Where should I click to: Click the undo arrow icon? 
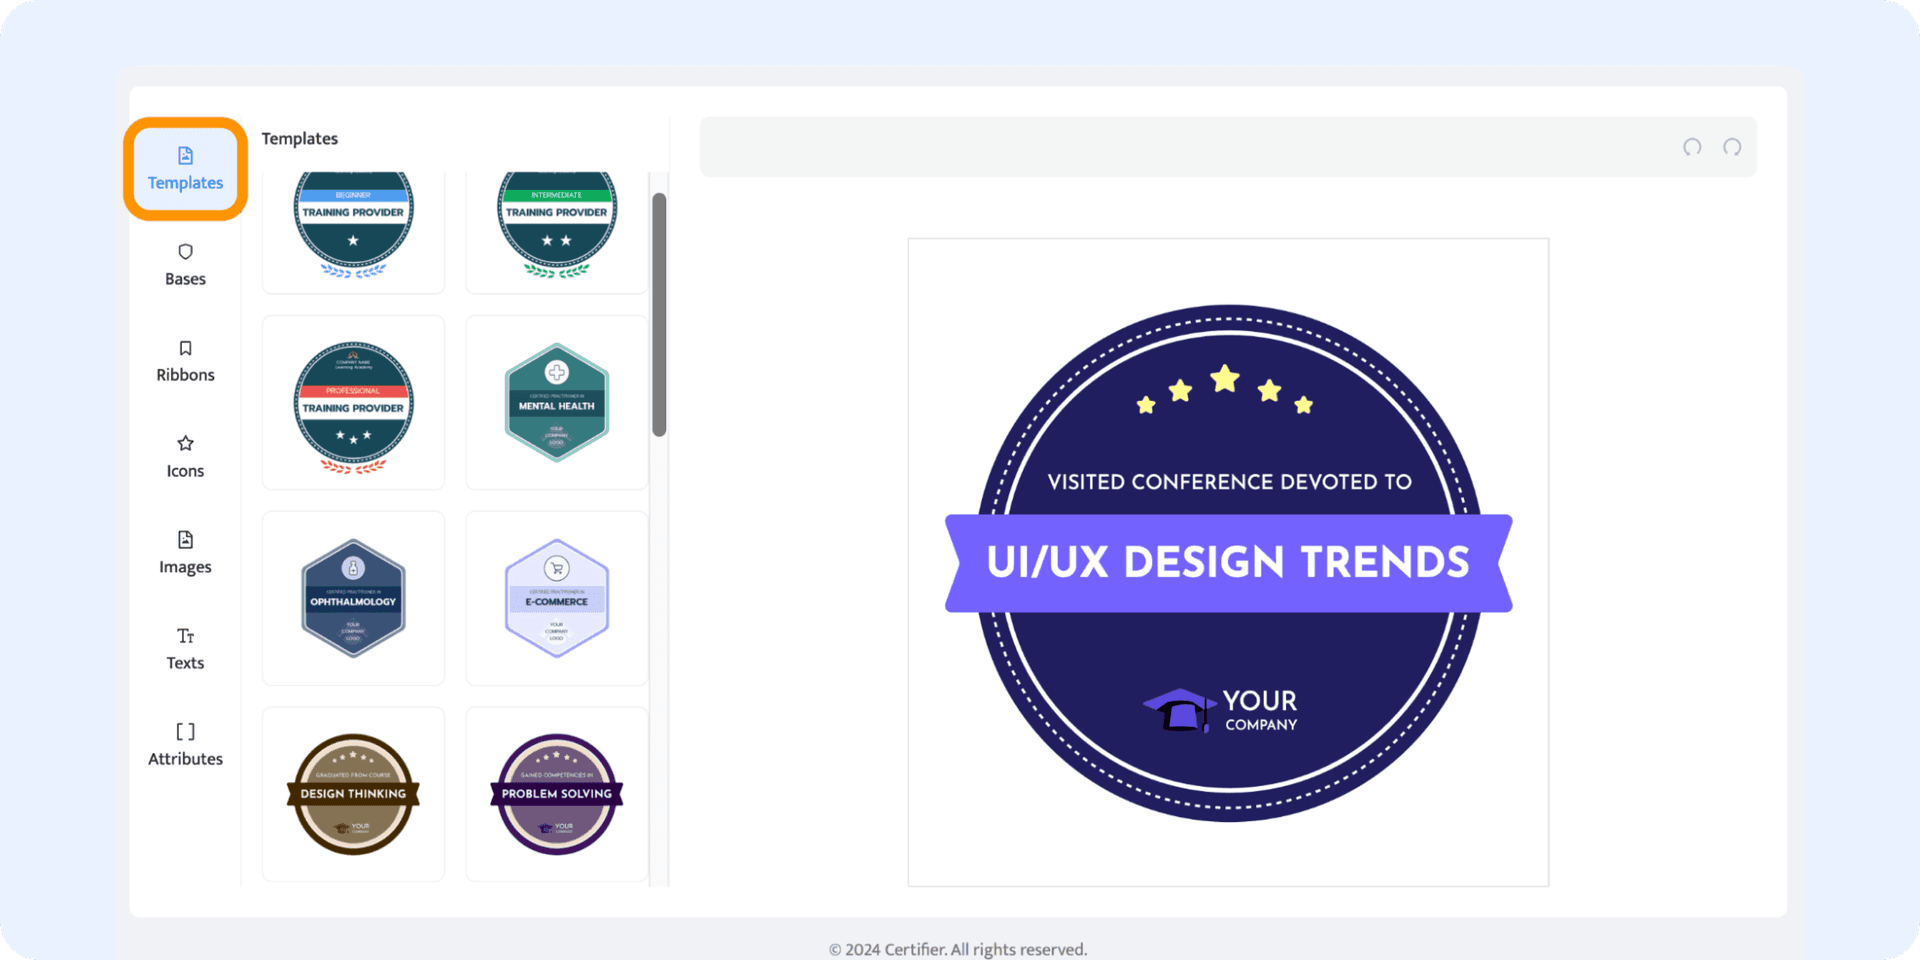click(1692, 148)
